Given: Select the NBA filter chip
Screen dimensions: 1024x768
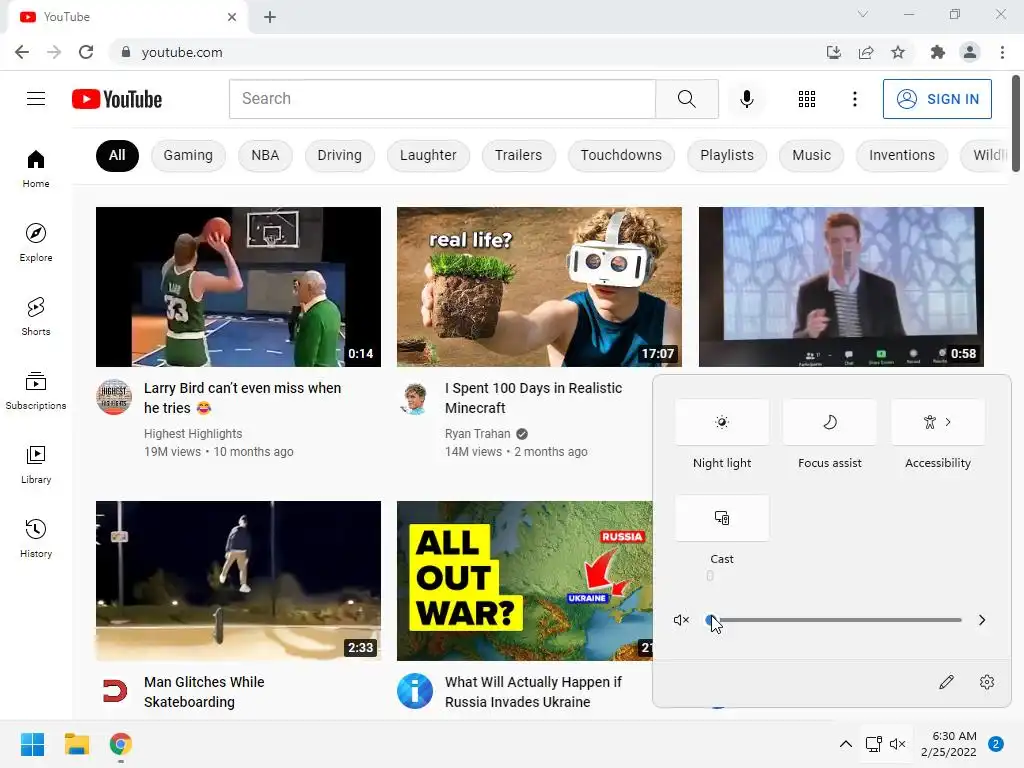Looking at the screenshot, I should coord(265,155).
